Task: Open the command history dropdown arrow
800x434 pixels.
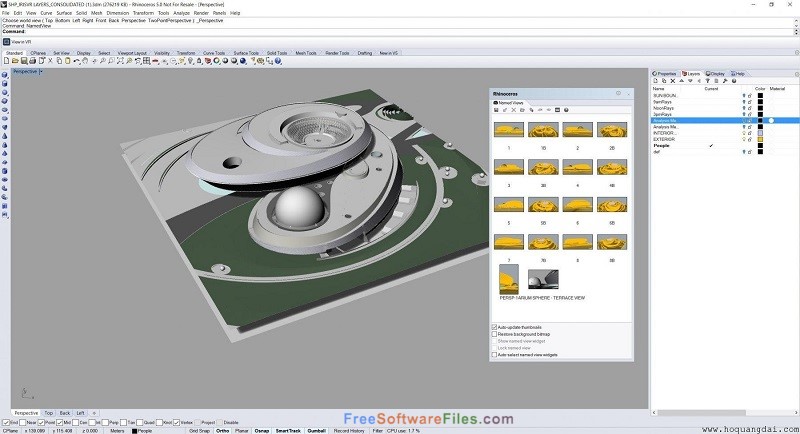Action: [796, 32]
